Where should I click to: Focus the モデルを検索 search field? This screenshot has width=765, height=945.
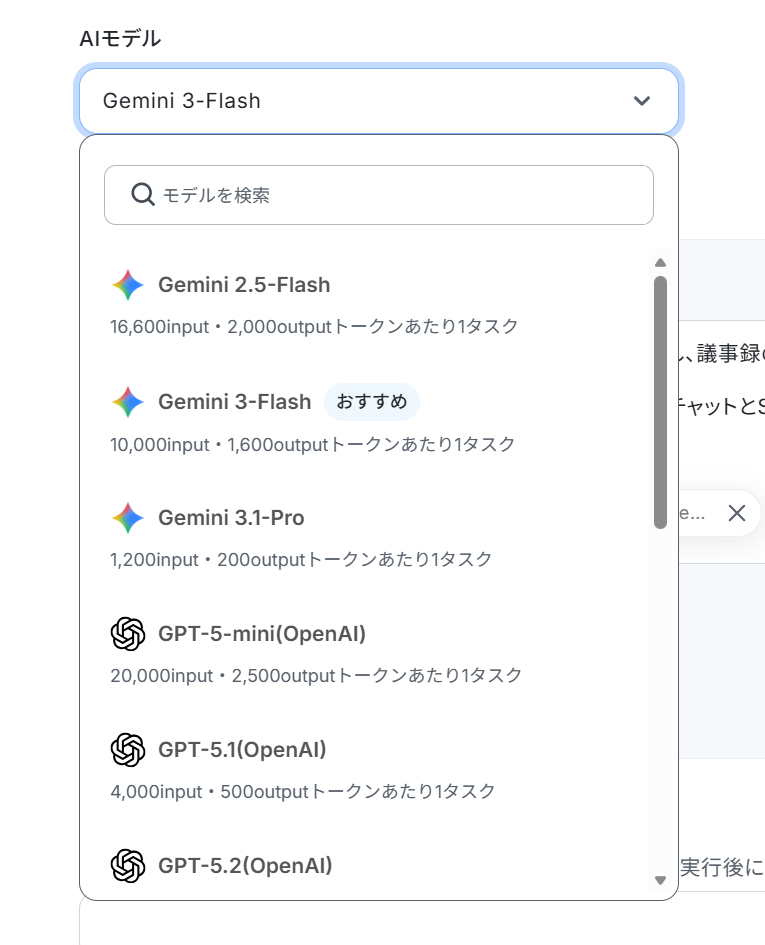tap(379, 195)
